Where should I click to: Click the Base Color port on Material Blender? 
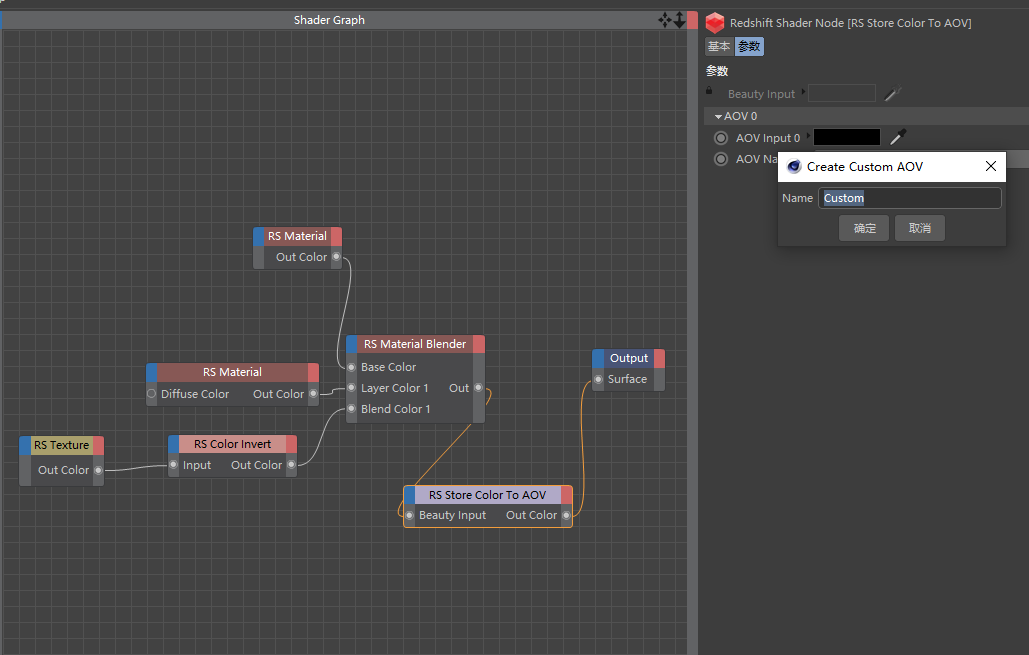(351, 367)
